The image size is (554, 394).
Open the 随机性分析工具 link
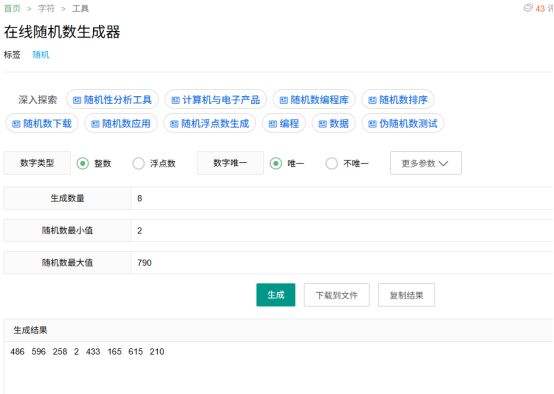[112, 100]
